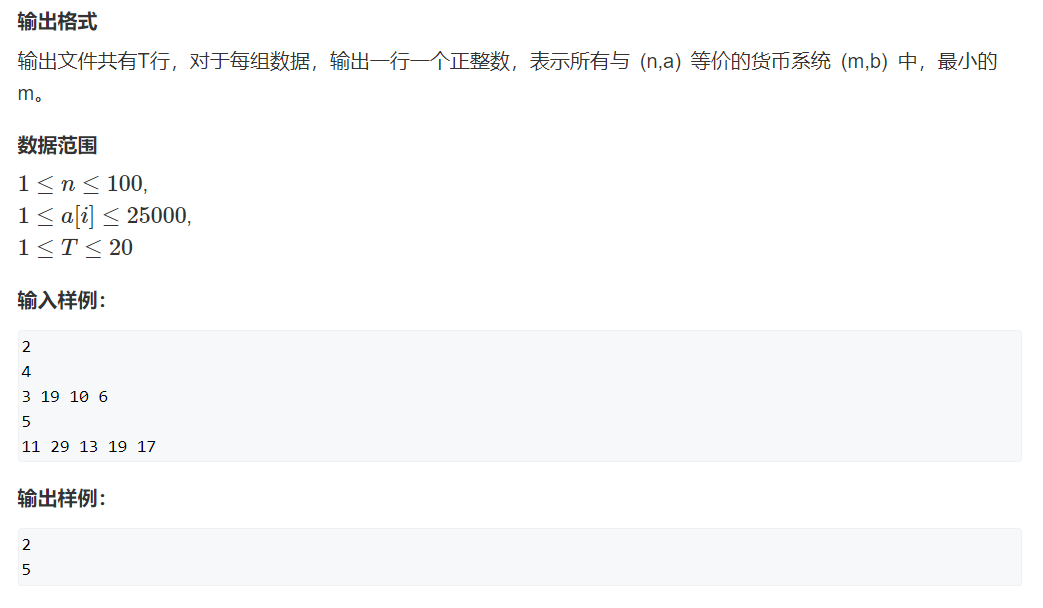Click line '5' in the output sample block

tap(26, 570)
